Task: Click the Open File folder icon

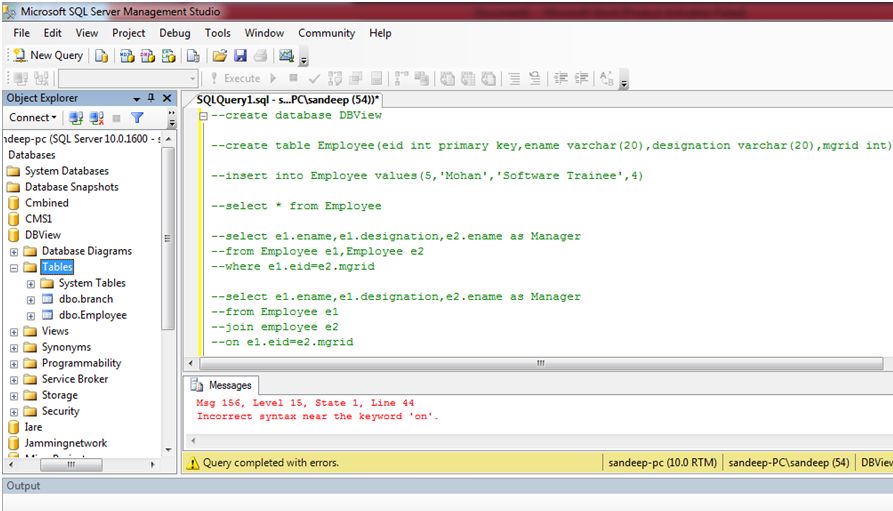Action: 219,55
